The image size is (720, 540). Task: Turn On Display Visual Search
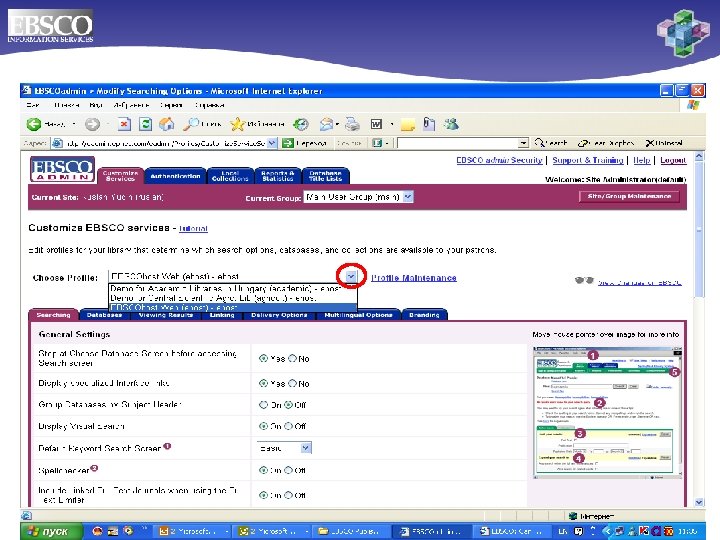263,426
